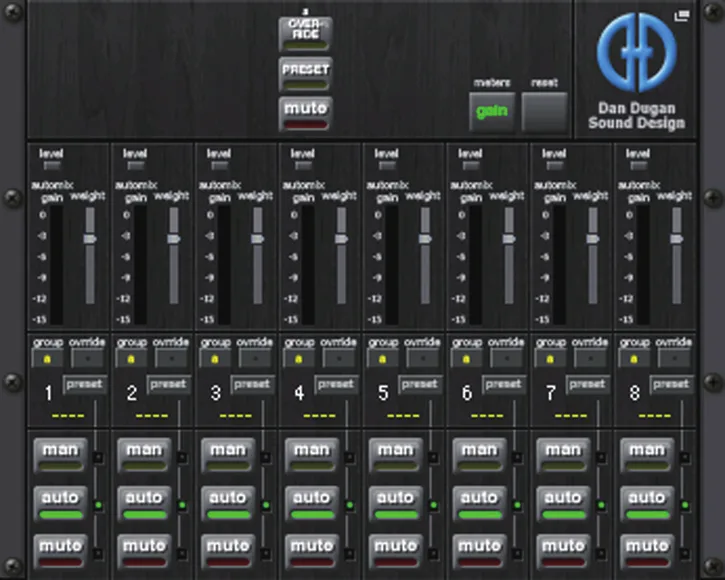Click channel 4's mute indicator square
This screenshot has width=725, height=580.
(350, 553)
